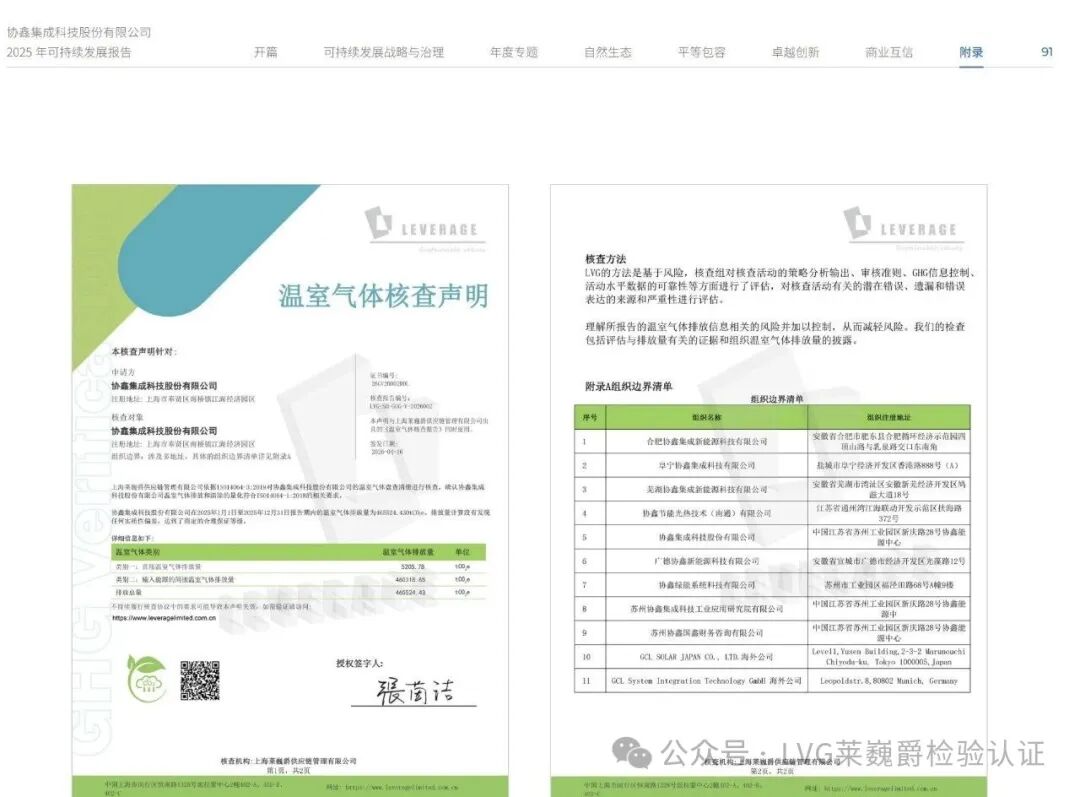This screenshot has width=1080, height=797.
Task: Click the 核查方法 heading
Action: (x=605, y=259)
